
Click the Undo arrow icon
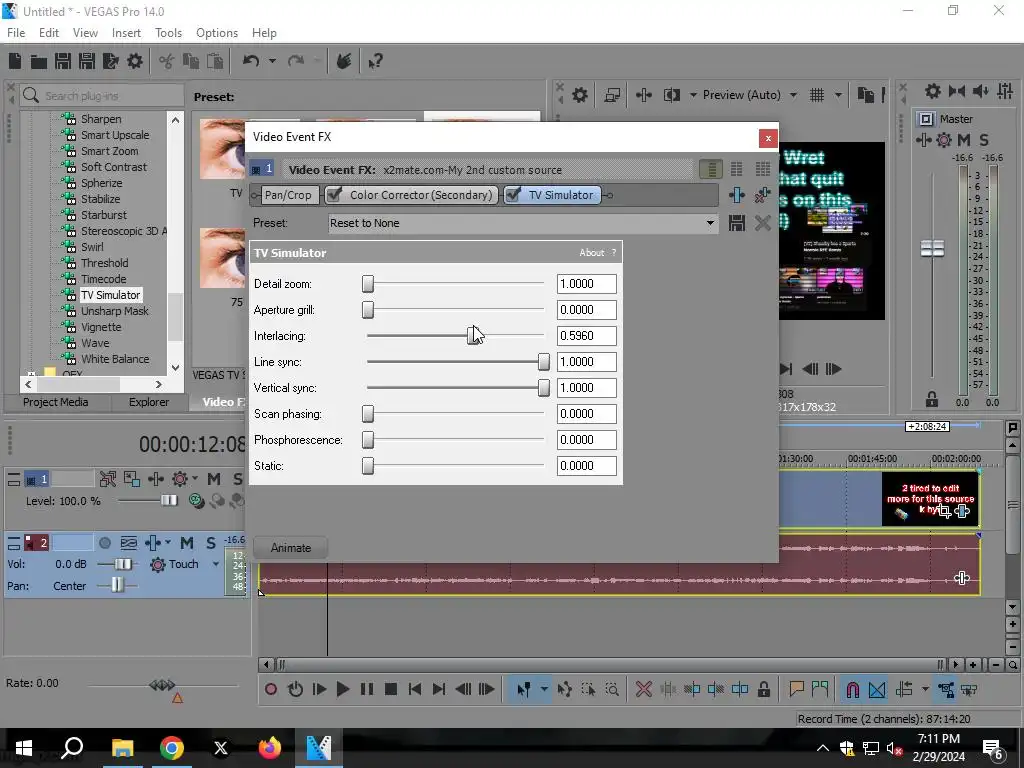point(251,61)
